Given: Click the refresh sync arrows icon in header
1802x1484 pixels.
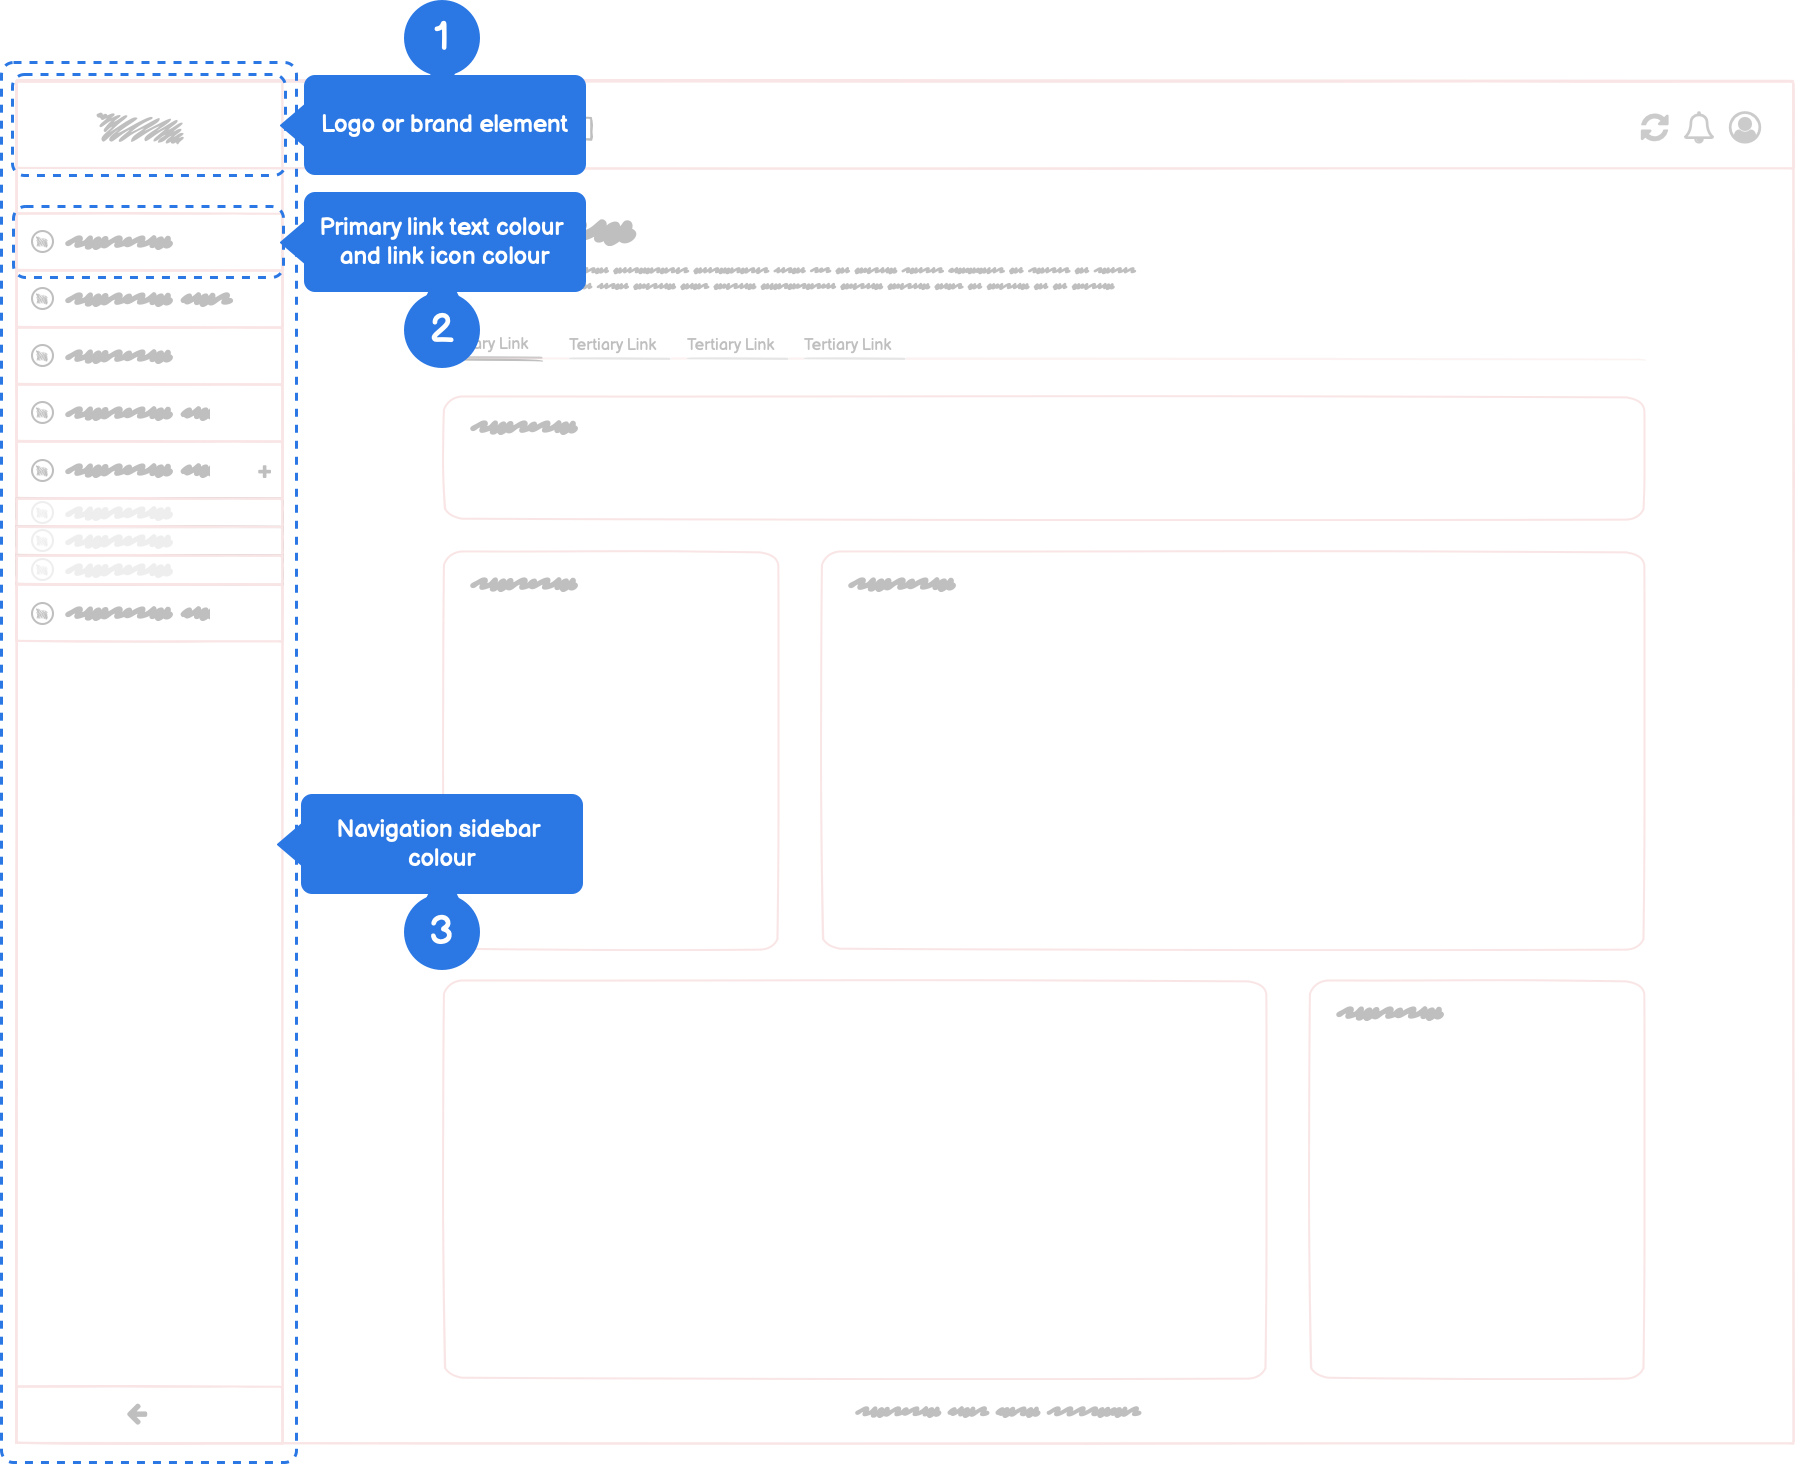Looking at the screenshot, I should [1654, 128].
